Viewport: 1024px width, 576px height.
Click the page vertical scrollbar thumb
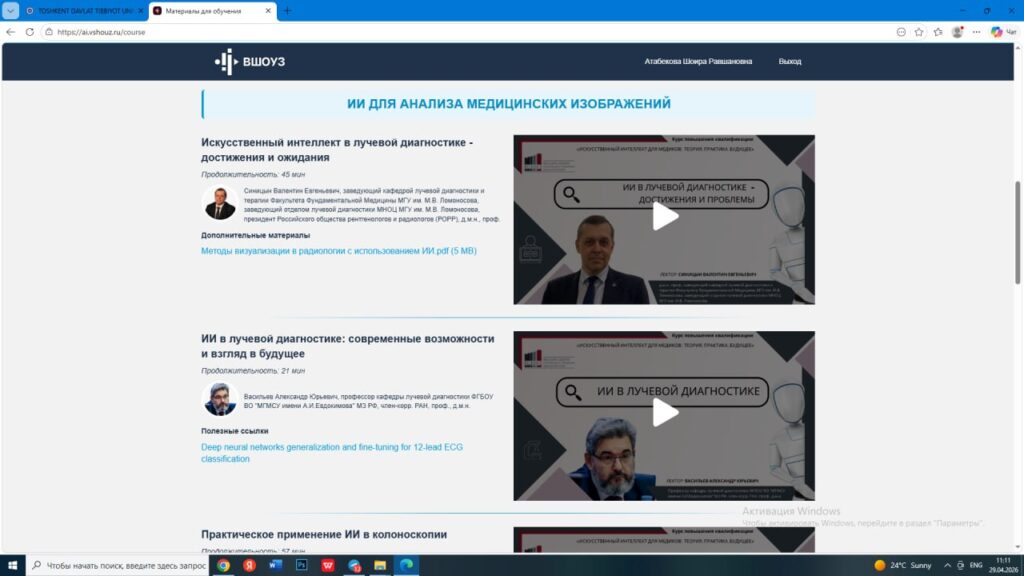[x=1018, y=230]
